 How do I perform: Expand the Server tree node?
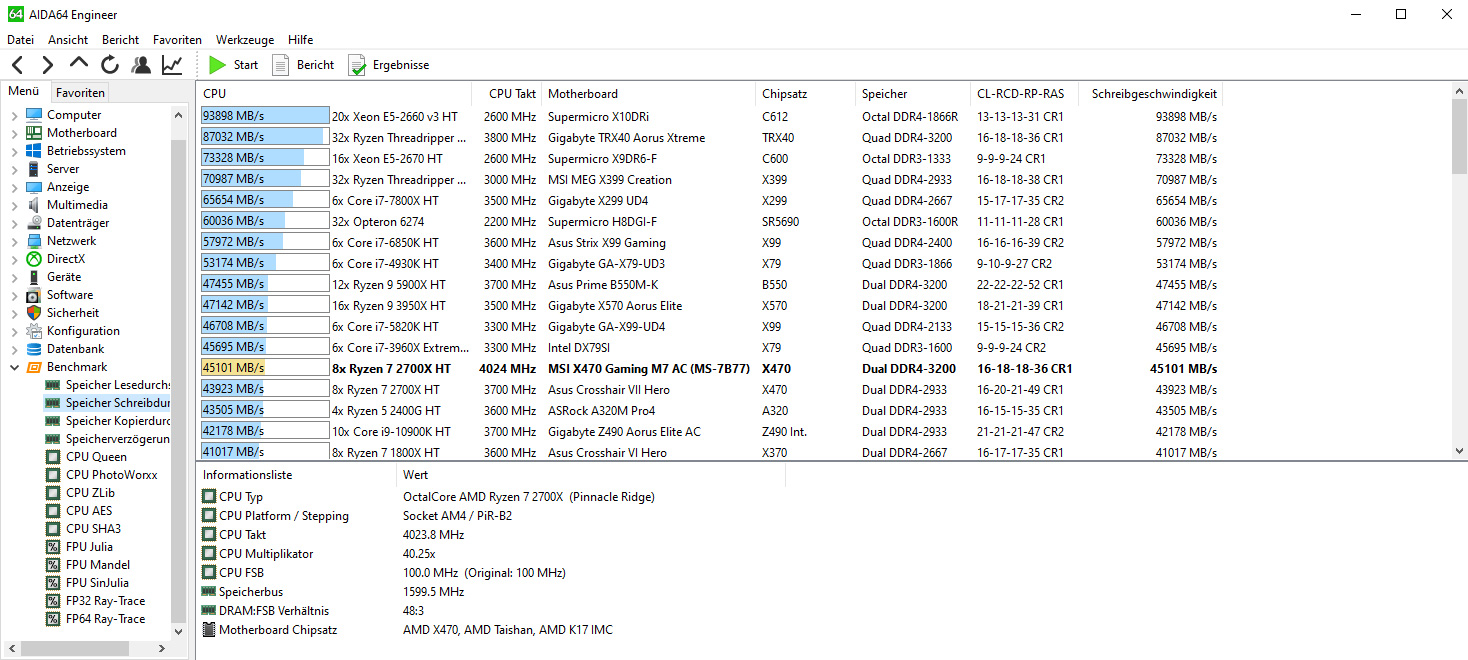[14, 169]
